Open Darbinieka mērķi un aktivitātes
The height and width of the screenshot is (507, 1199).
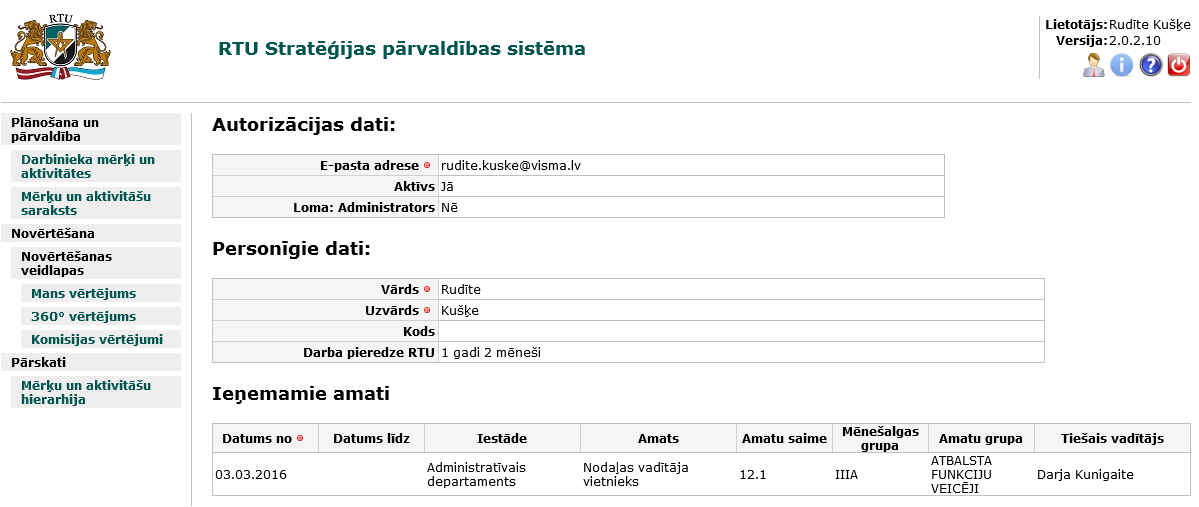pos(96,166)
